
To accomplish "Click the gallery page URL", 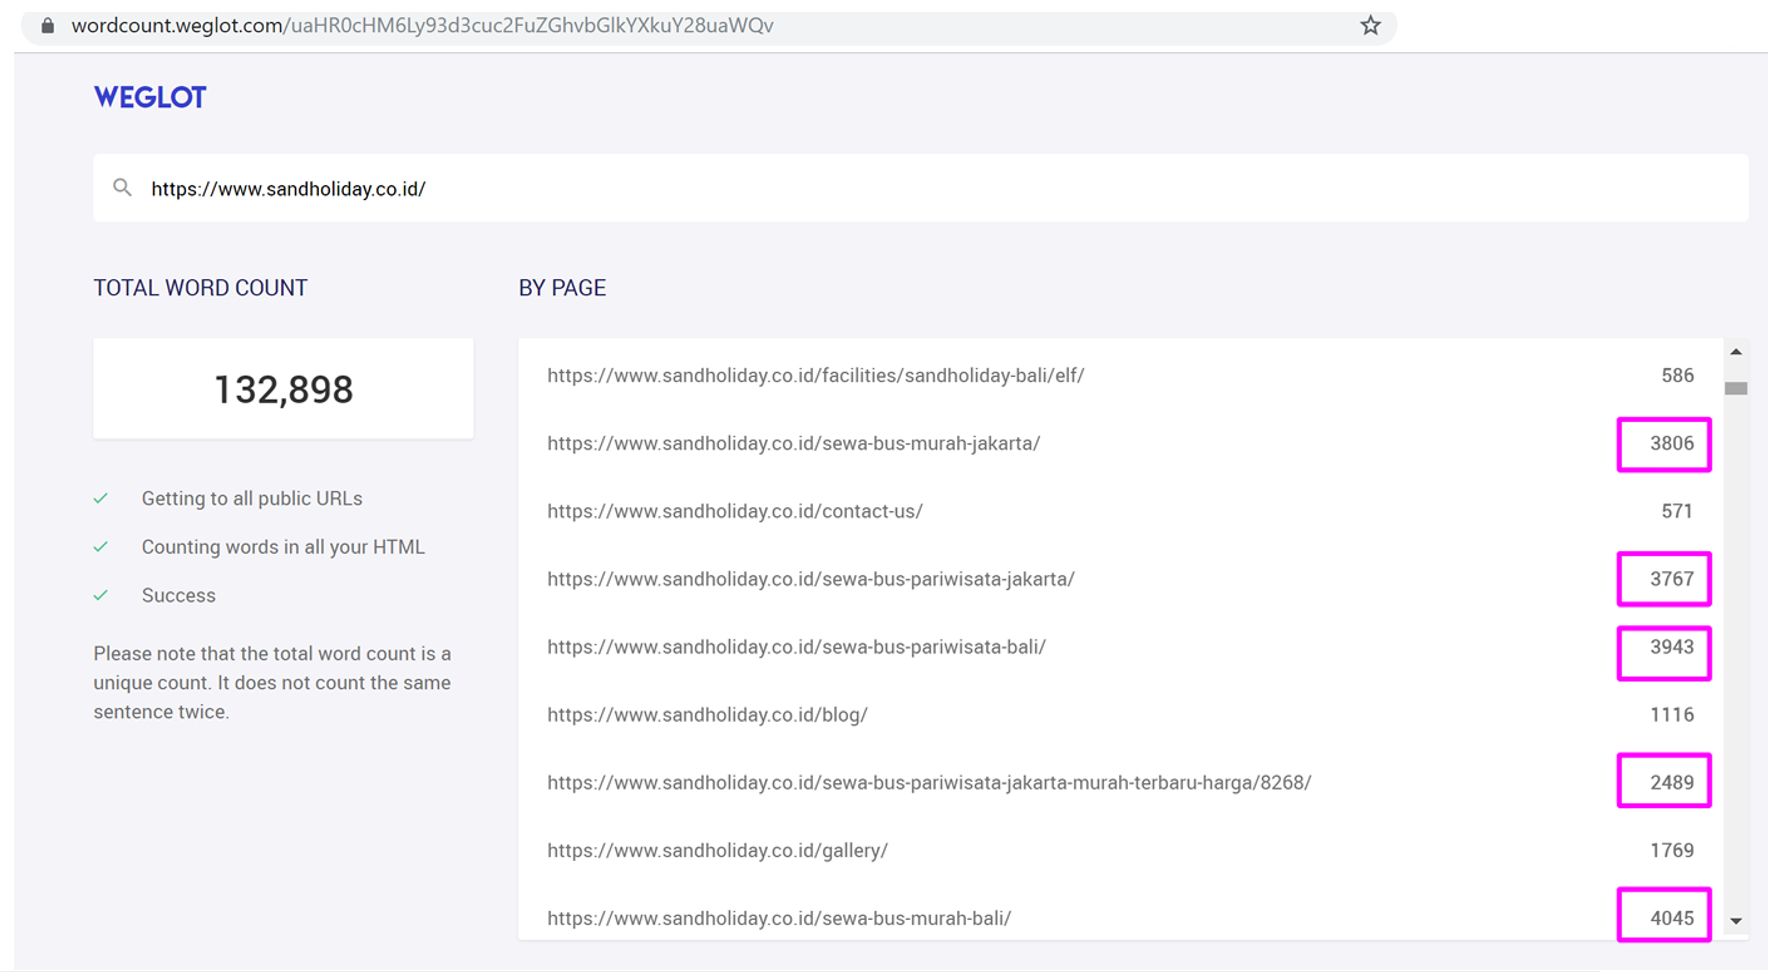I will click(717, 851).
